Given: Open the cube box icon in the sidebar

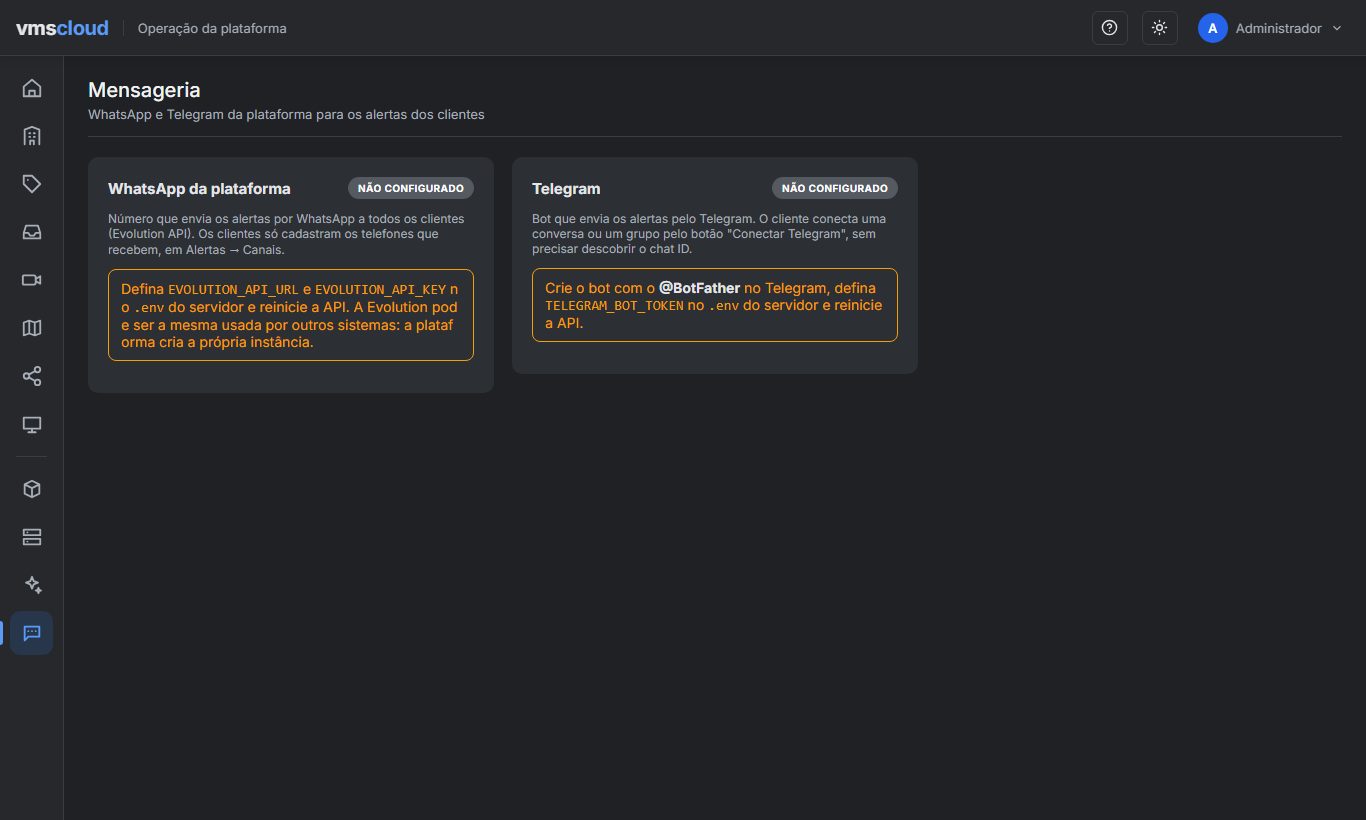Looking at the screenshot, I should click(32, 489).
